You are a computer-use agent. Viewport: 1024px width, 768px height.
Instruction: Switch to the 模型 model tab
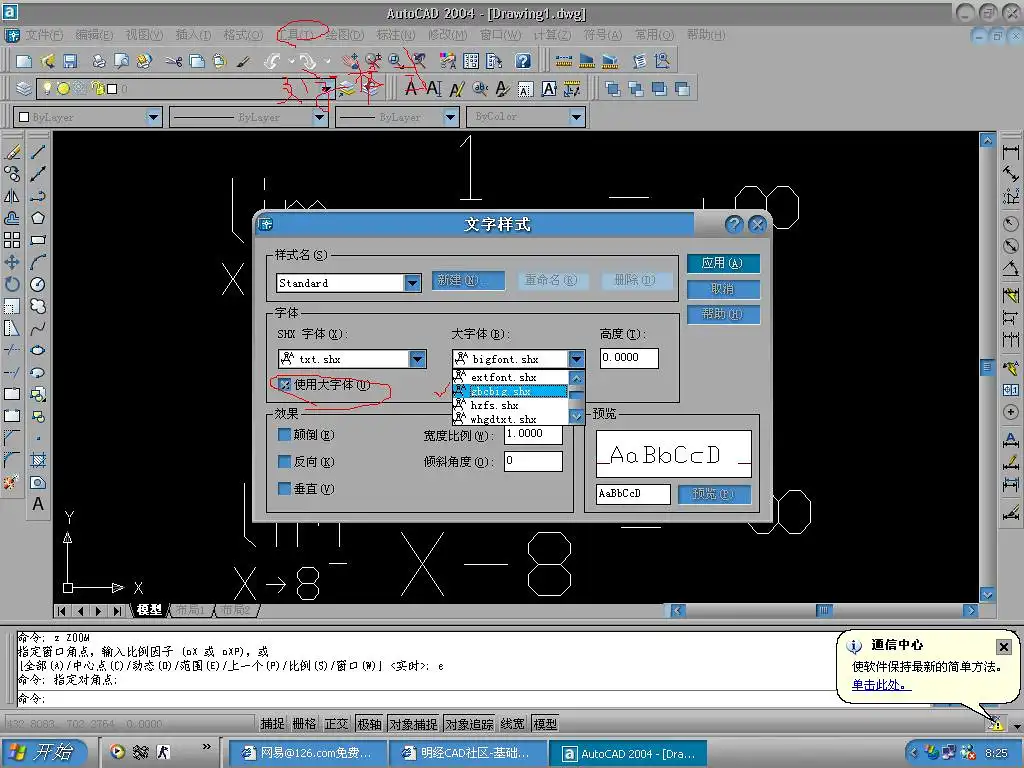[149, 610]
